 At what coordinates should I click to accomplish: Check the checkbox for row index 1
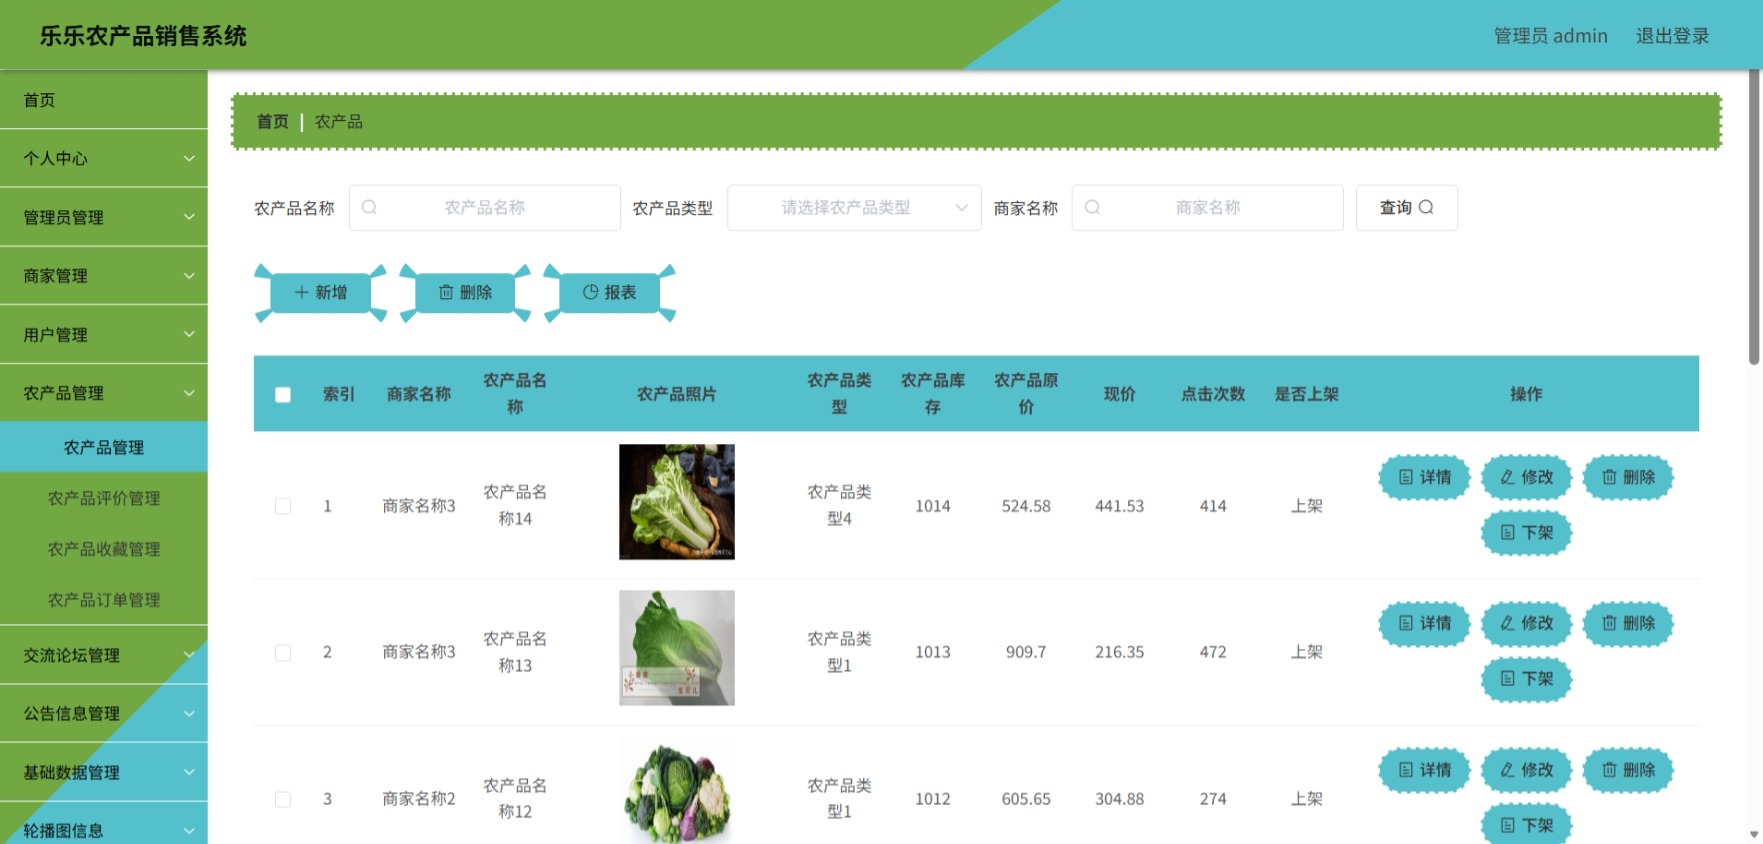(x=283, y=506)
